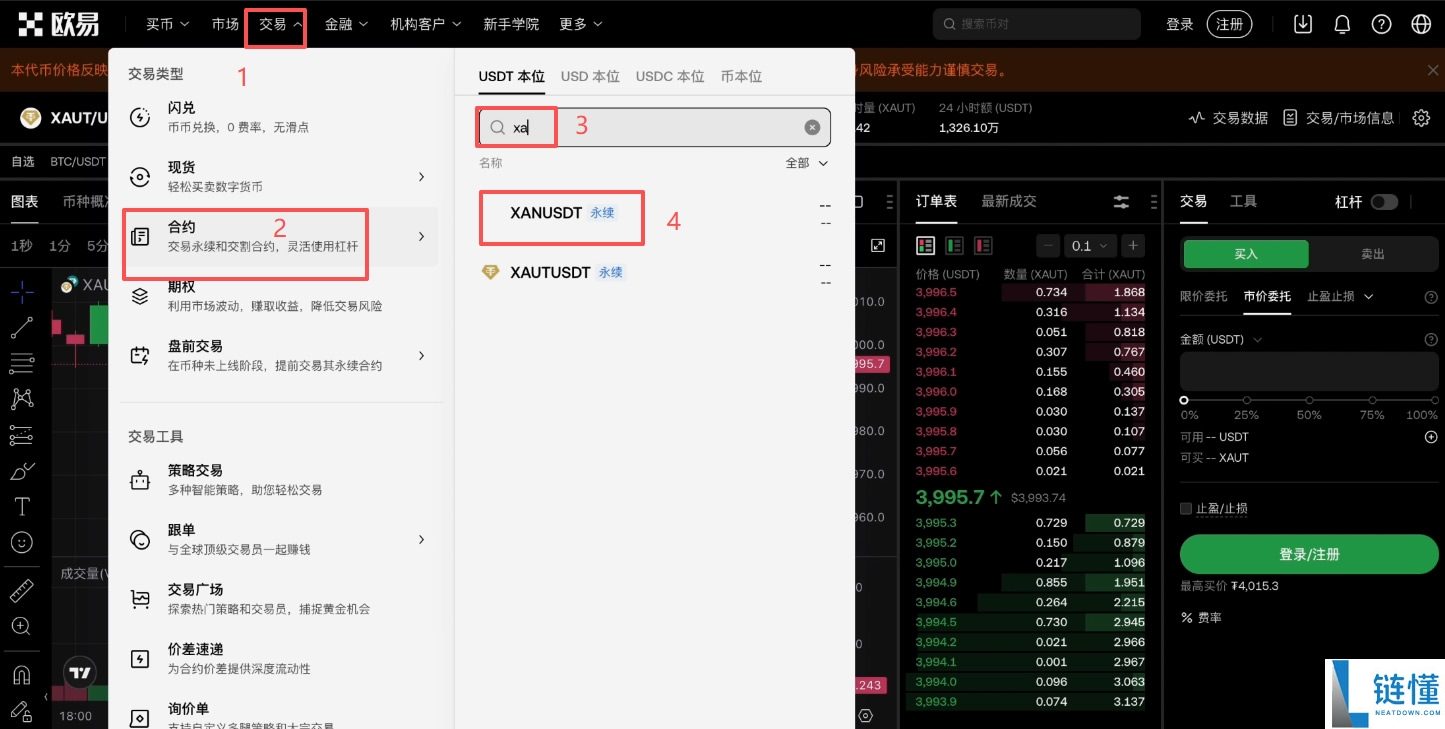Expand the 金融 header dropdown
1445x729 pixels.
coord(346,24)
